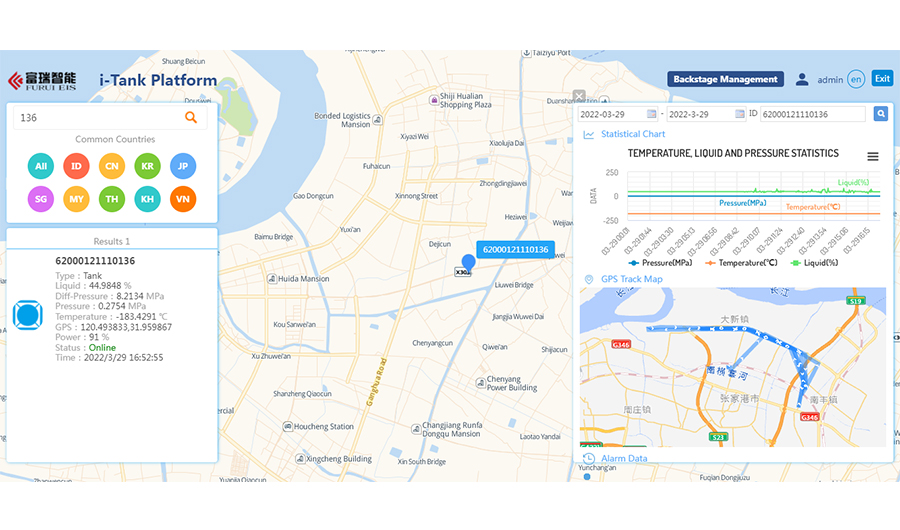Filter by KR country circle
The width and height of the screenshot is (900, 530).
coord(148,166)
